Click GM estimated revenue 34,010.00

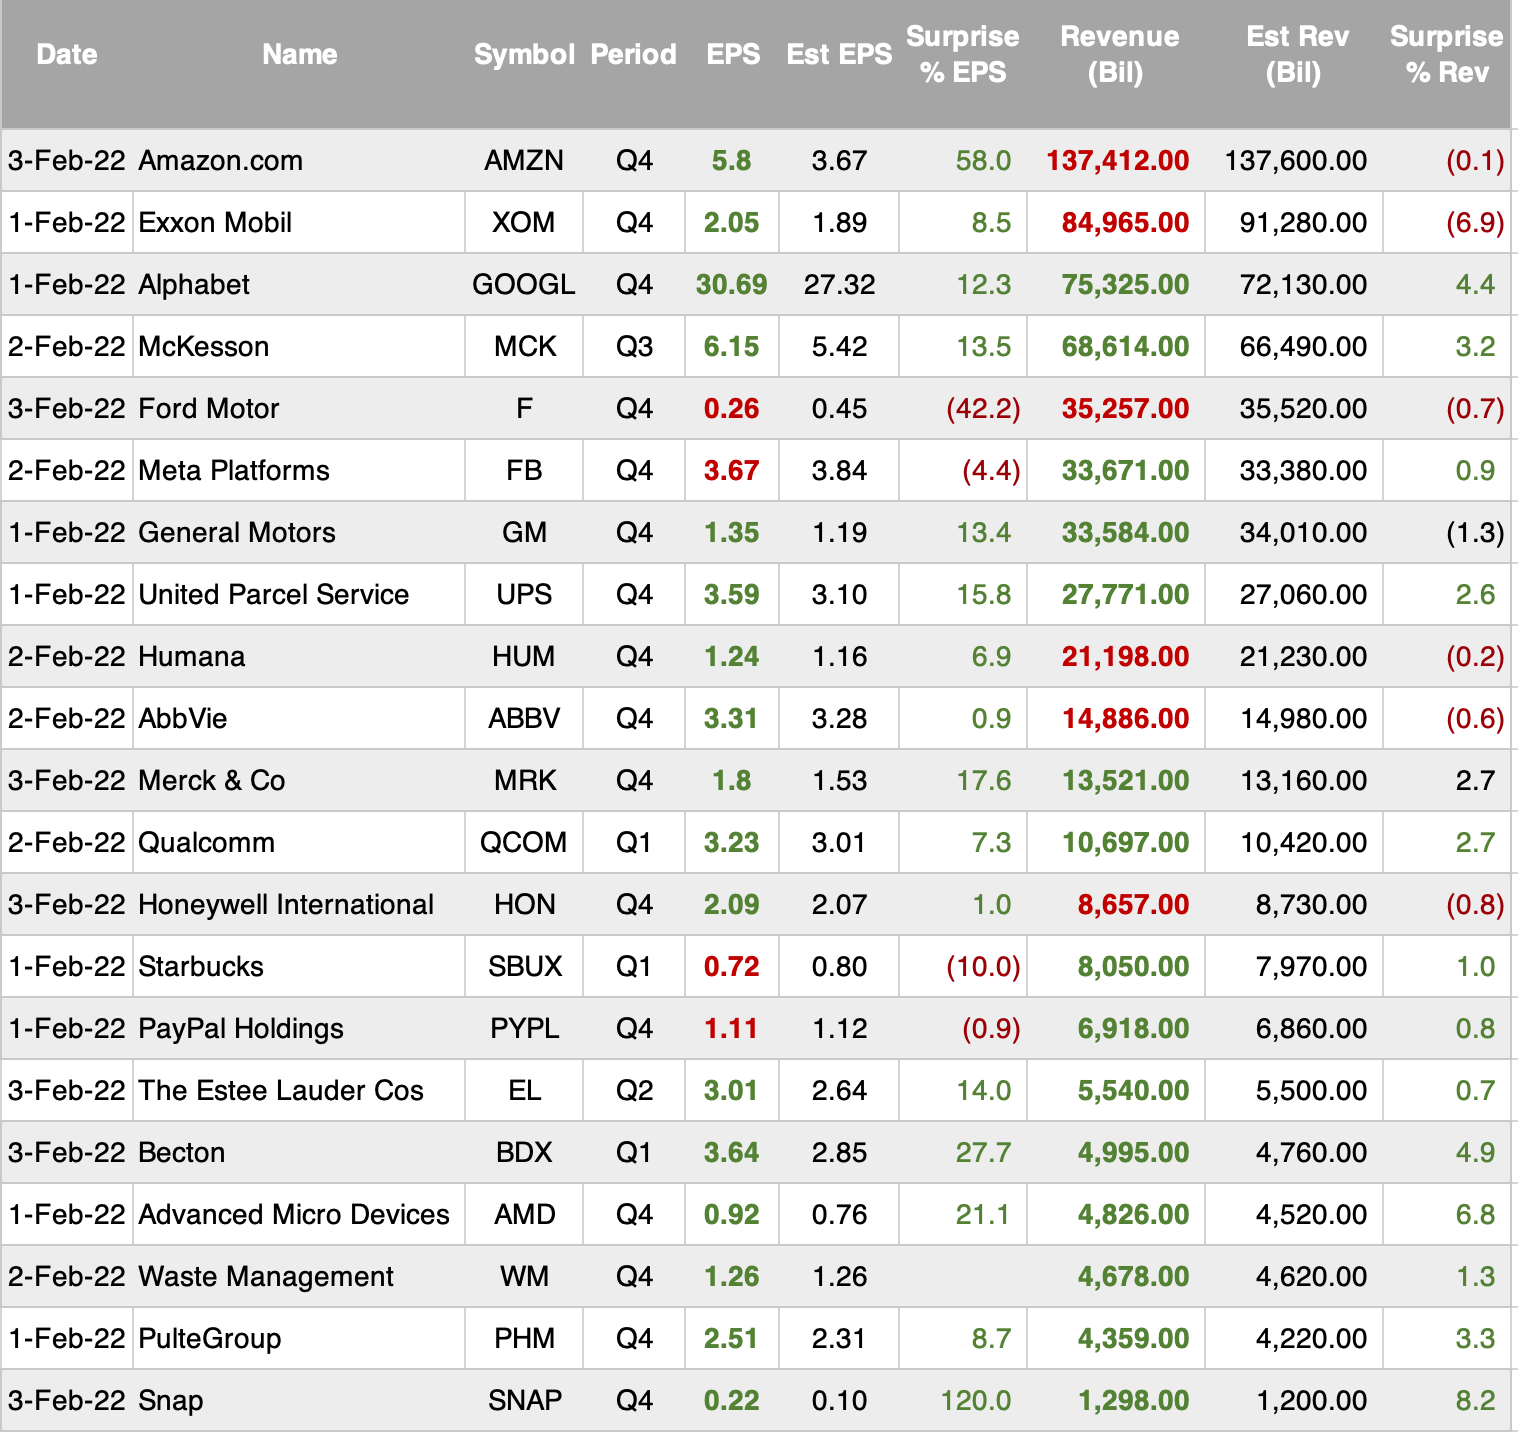tap(1303, 532)
